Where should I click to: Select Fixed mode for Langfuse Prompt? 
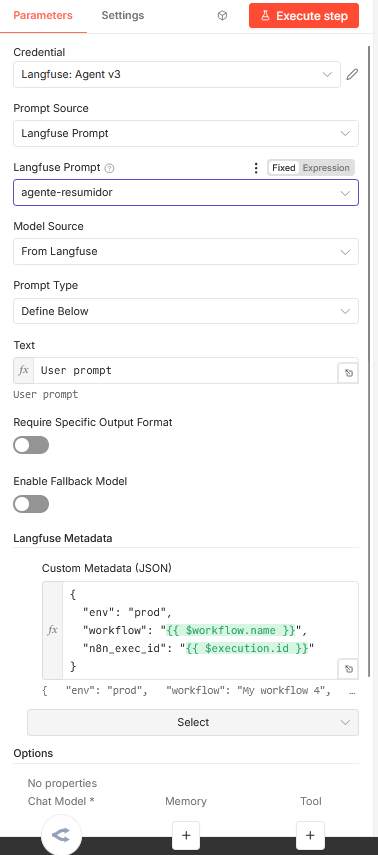284,168
